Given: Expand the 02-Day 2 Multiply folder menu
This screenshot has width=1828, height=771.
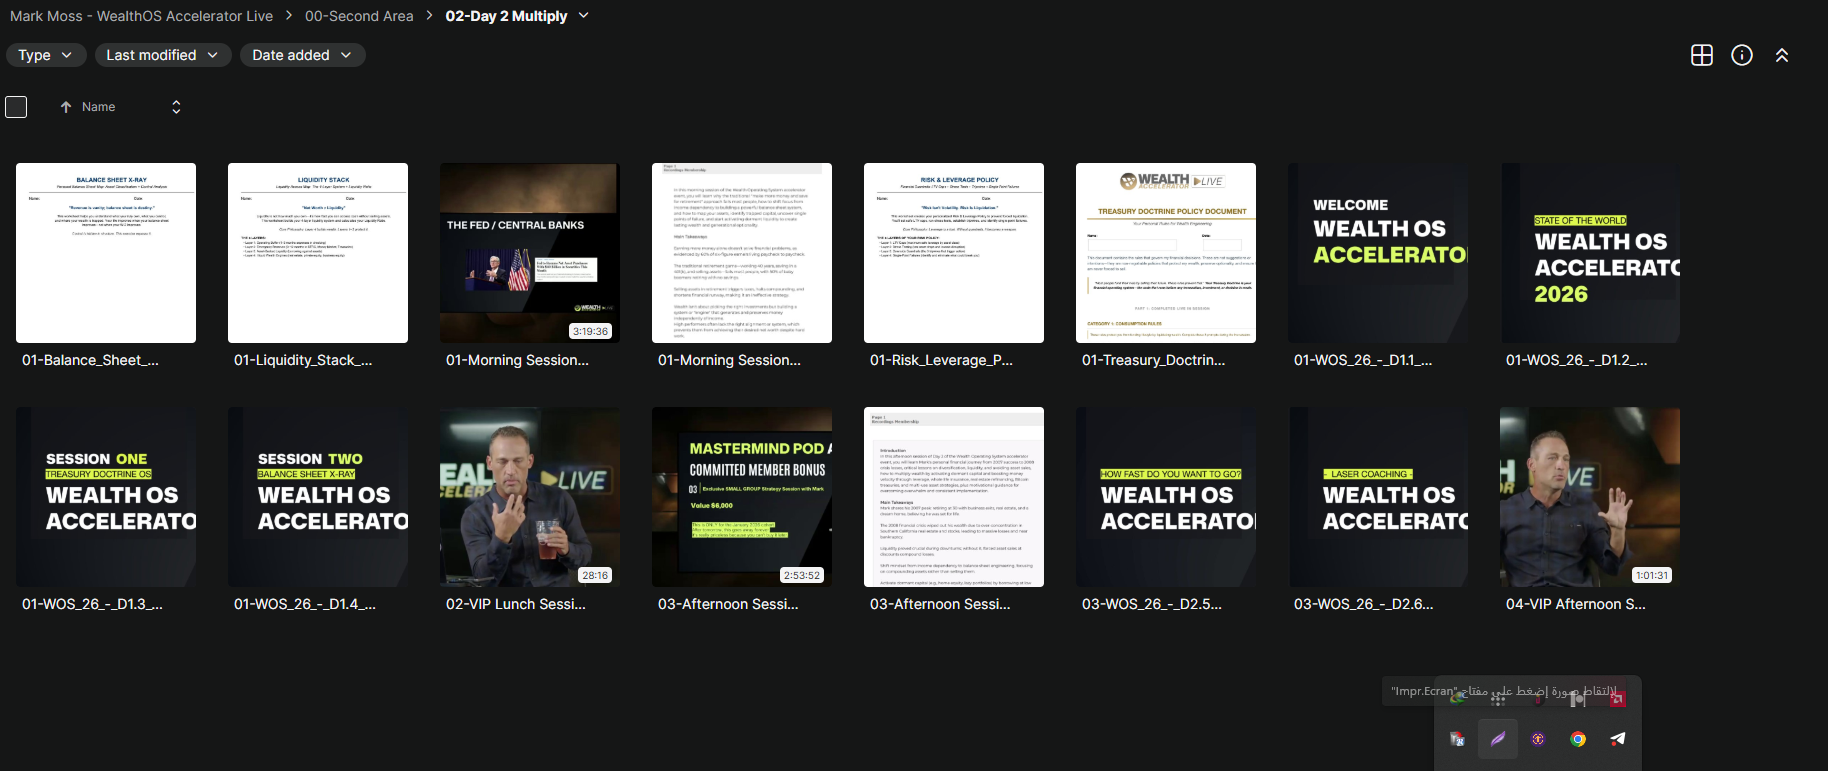Looking at the screenshot, I should coord(583,16).
